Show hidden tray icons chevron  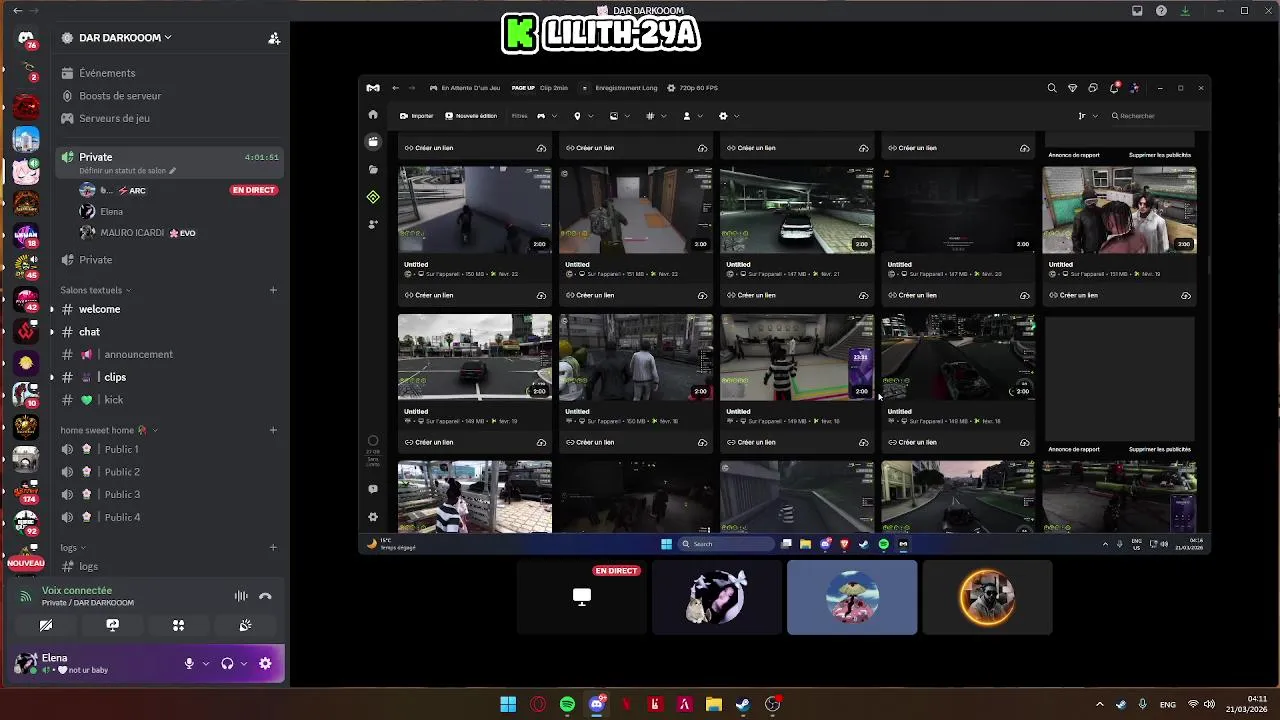pos(1100,704)
